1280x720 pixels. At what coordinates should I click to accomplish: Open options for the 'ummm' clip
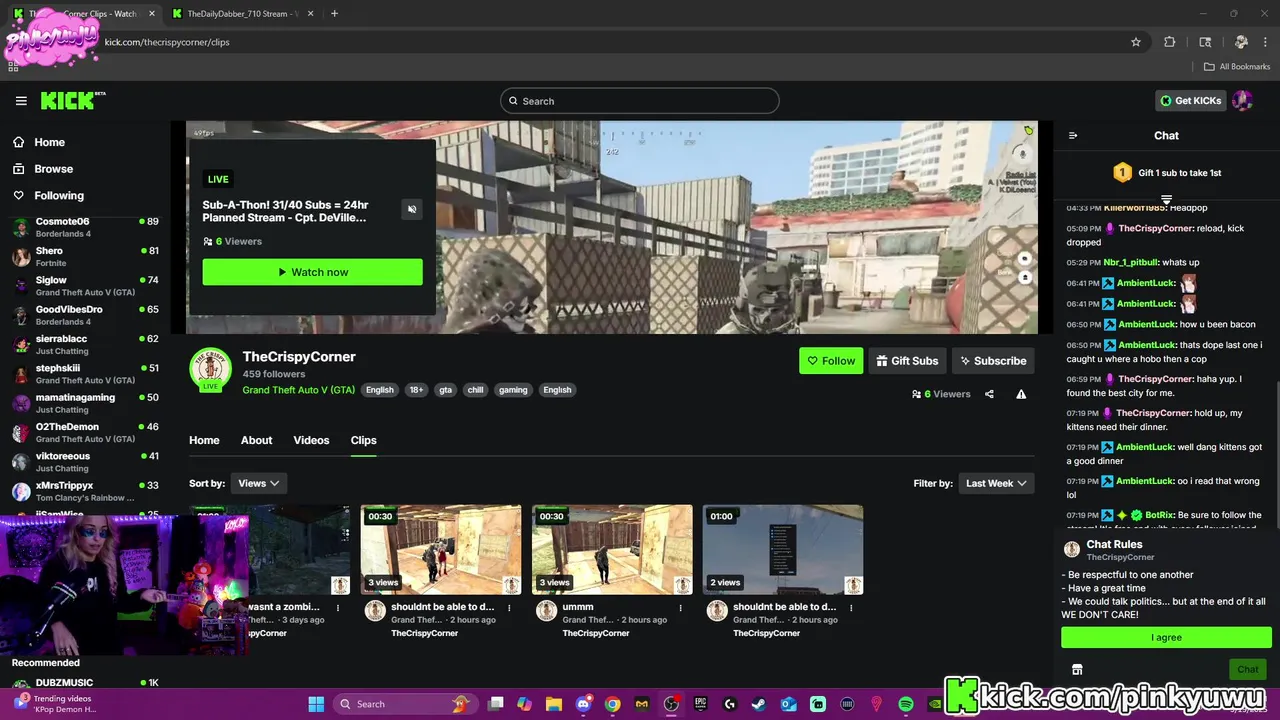pos(680,607)
